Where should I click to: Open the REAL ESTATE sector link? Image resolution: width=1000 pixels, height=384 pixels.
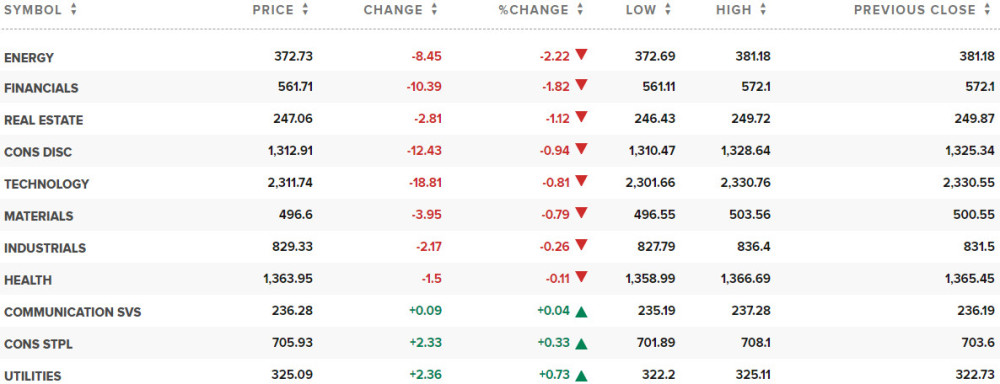[x=43, y=120]
